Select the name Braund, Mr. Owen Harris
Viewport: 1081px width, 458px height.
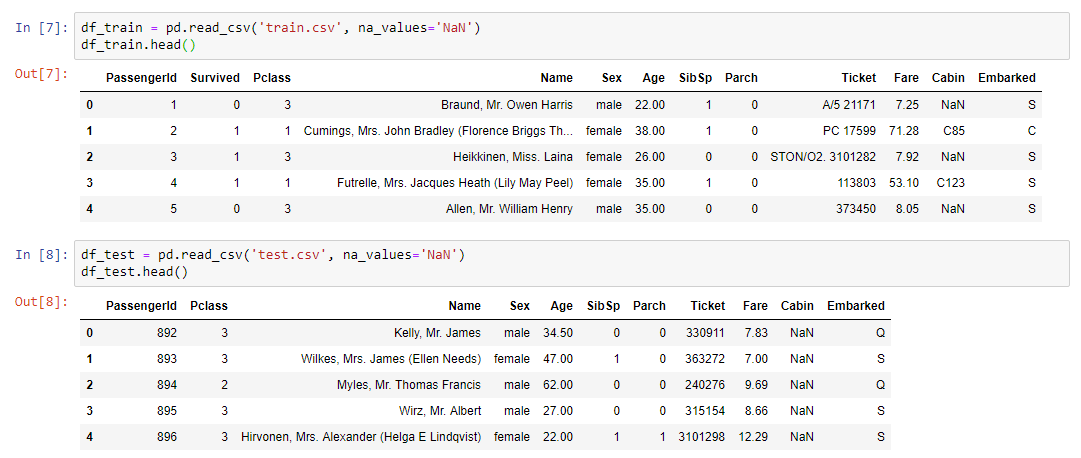click(x=507, y=105)
